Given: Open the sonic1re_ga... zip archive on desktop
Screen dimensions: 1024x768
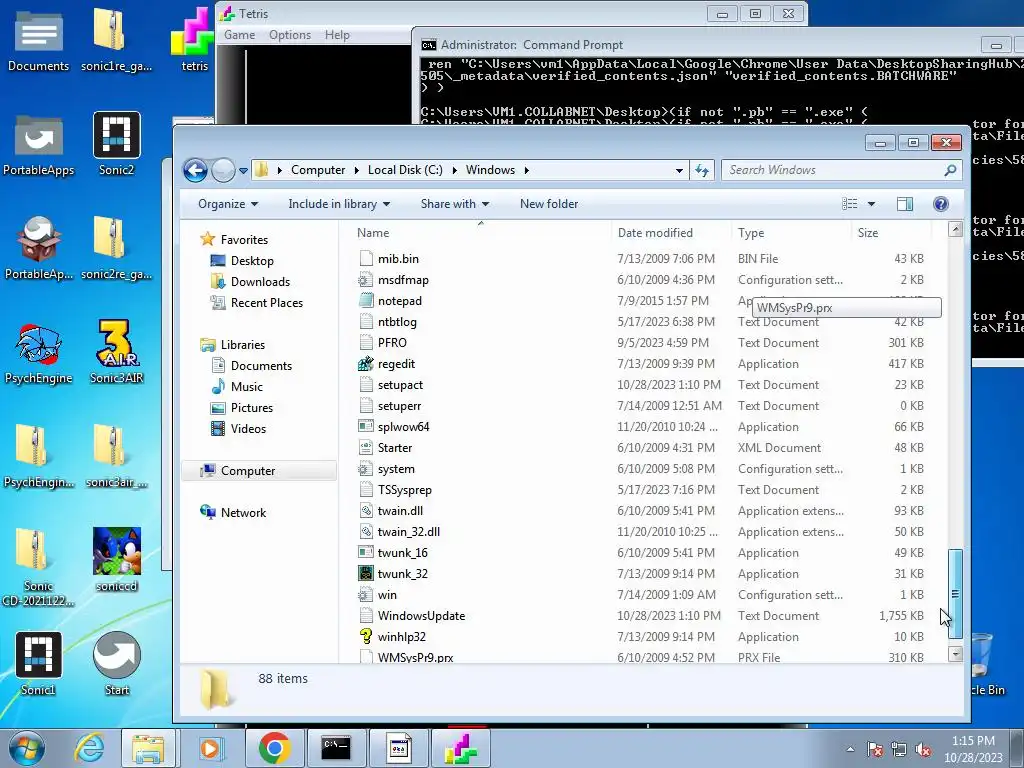Looking at the screenshot, I should click(116, 40).
